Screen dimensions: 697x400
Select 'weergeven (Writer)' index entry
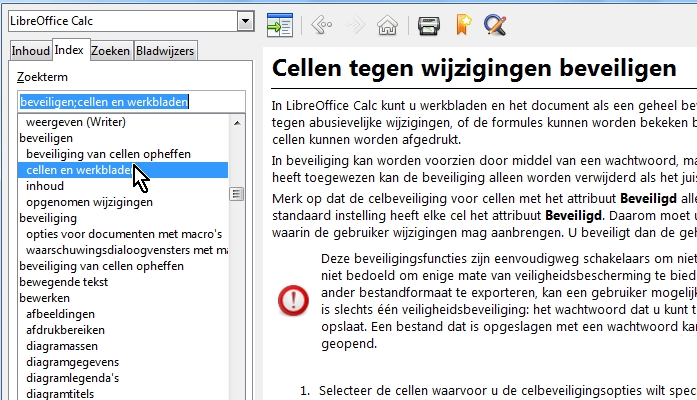76,122
